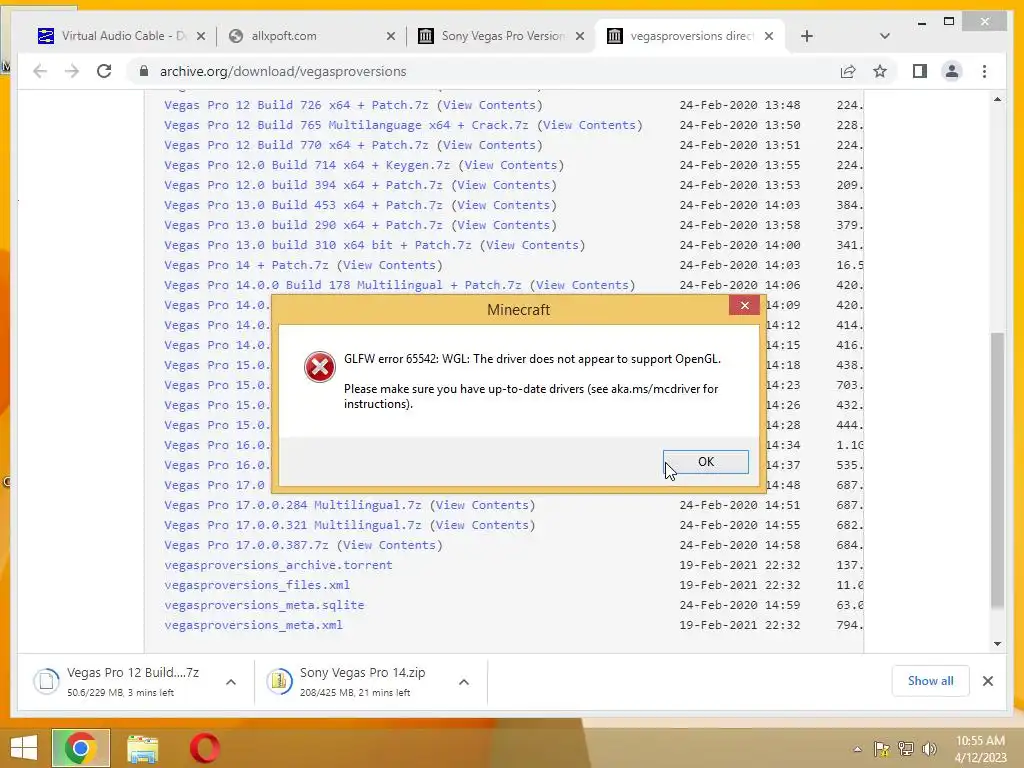Image resolution: width=1024 pixels, height=768 pixels.
Task: Click the scrollbar up arrow
Action: (997, 99)
